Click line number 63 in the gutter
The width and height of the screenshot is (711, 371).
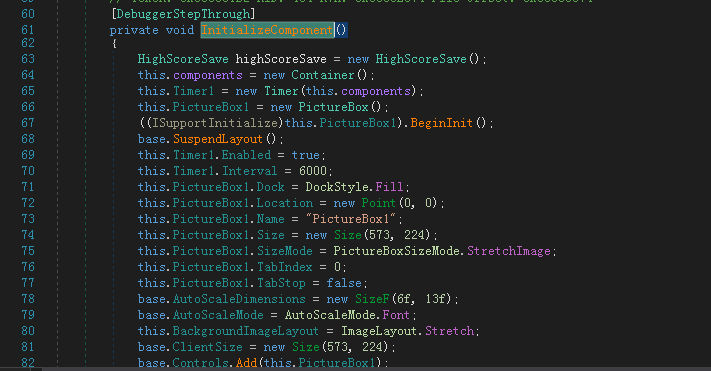coord(28,59)
